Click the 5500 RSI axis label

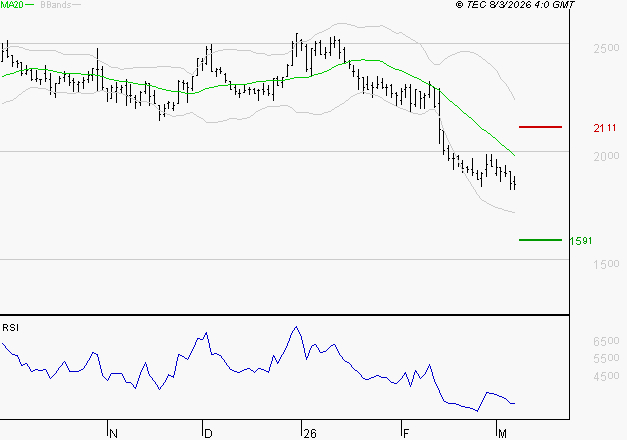tap(606, 358)
